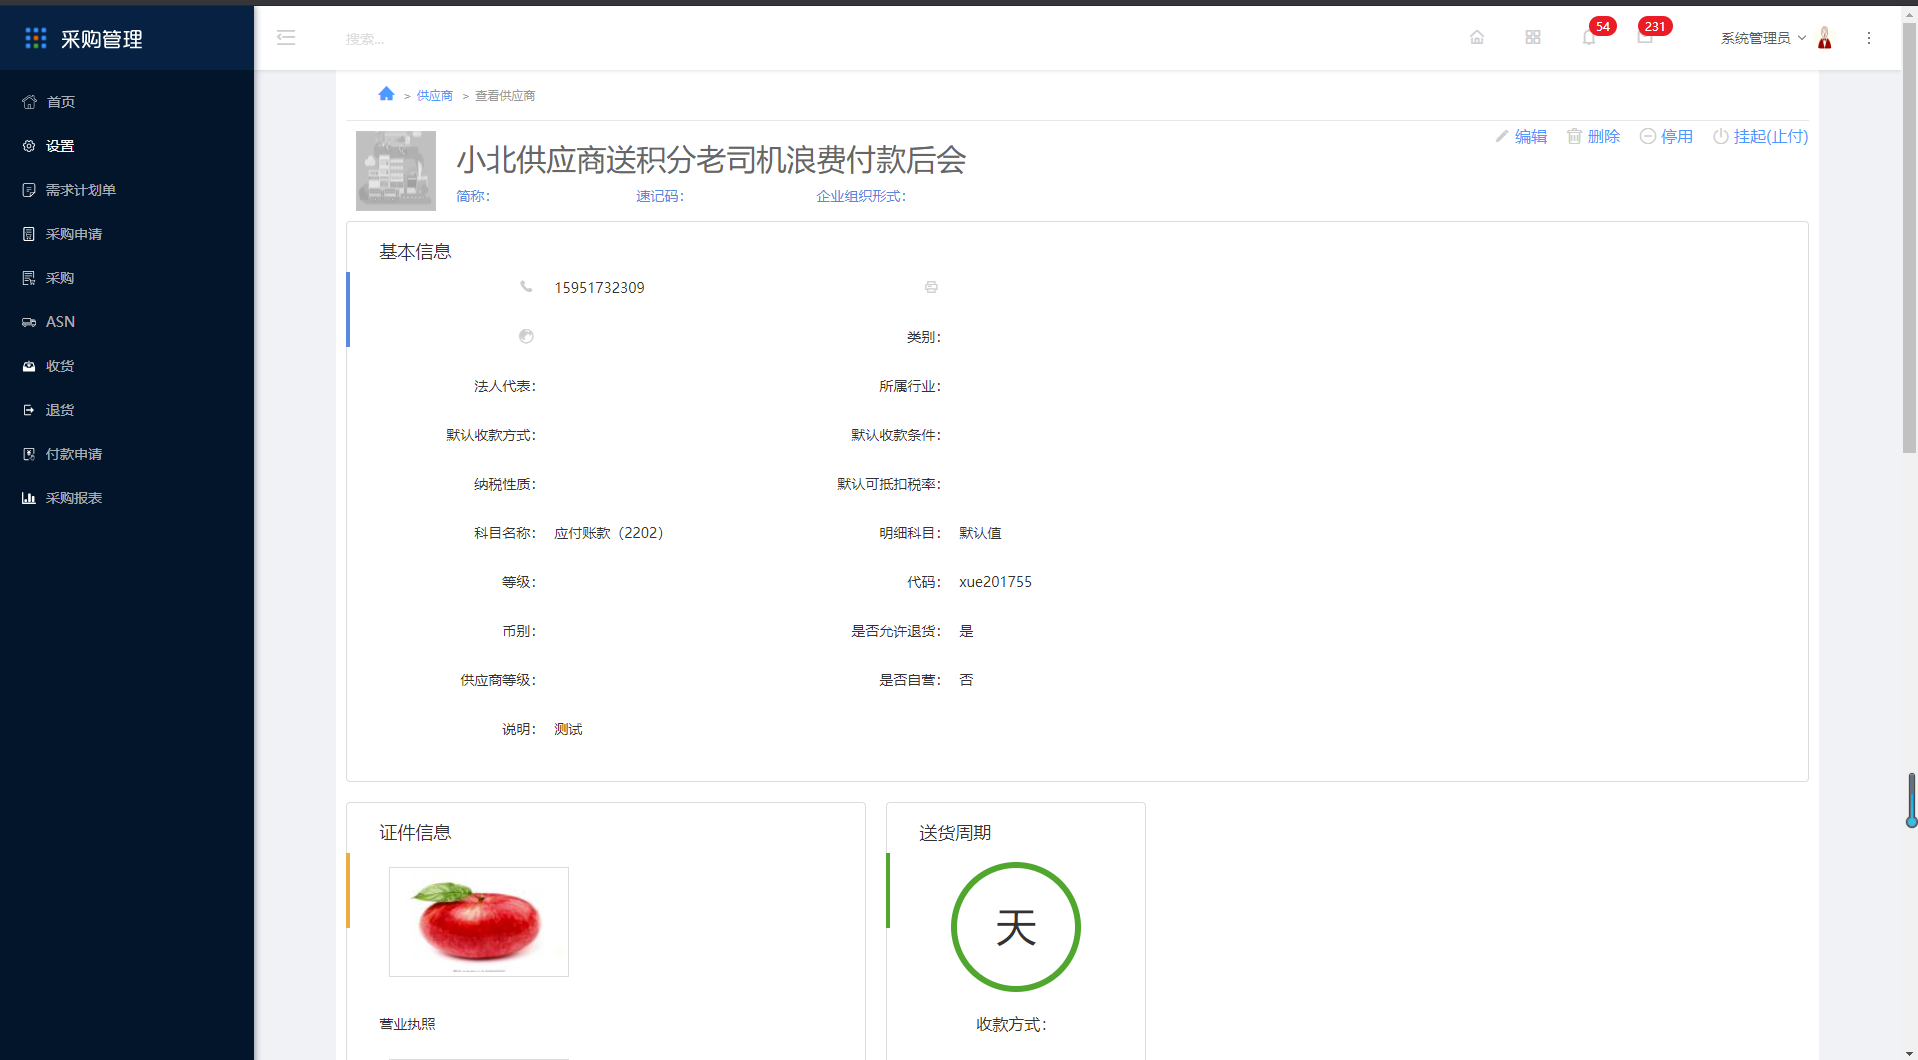Image resolution: width=1918 pixels, height=1060 pixels.
Task: Click the 采购申请 document icon
Action: (x=29, y=234)
